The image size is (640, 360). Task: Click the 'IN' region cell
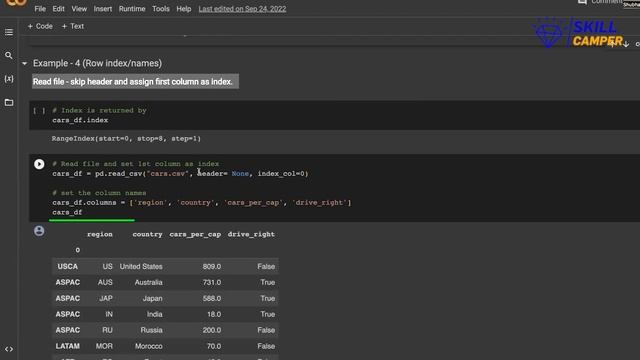[x=109, y=314]
